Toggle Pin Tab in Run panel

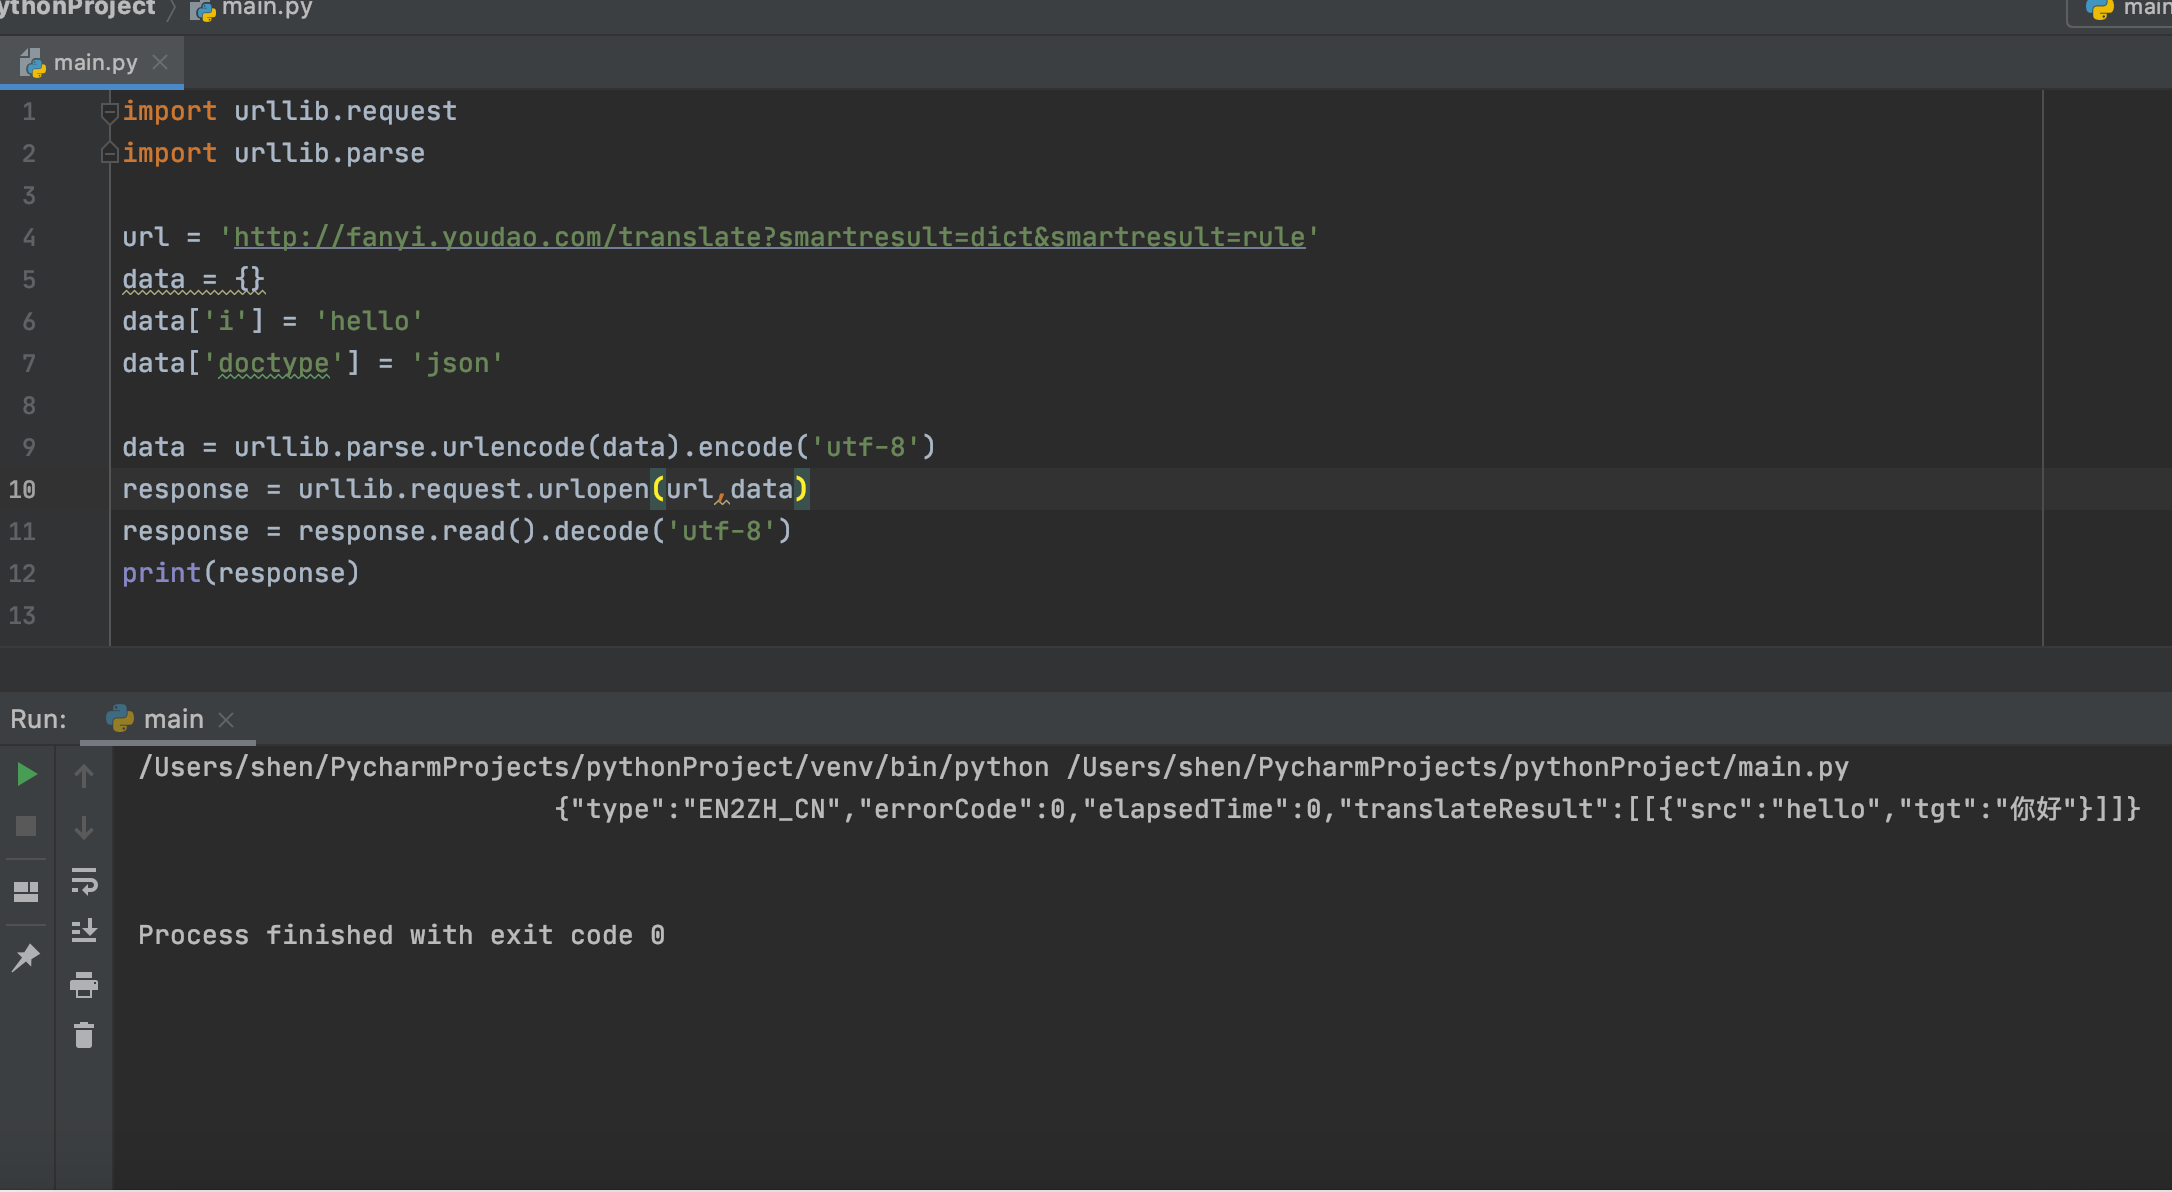click(27, 957)
